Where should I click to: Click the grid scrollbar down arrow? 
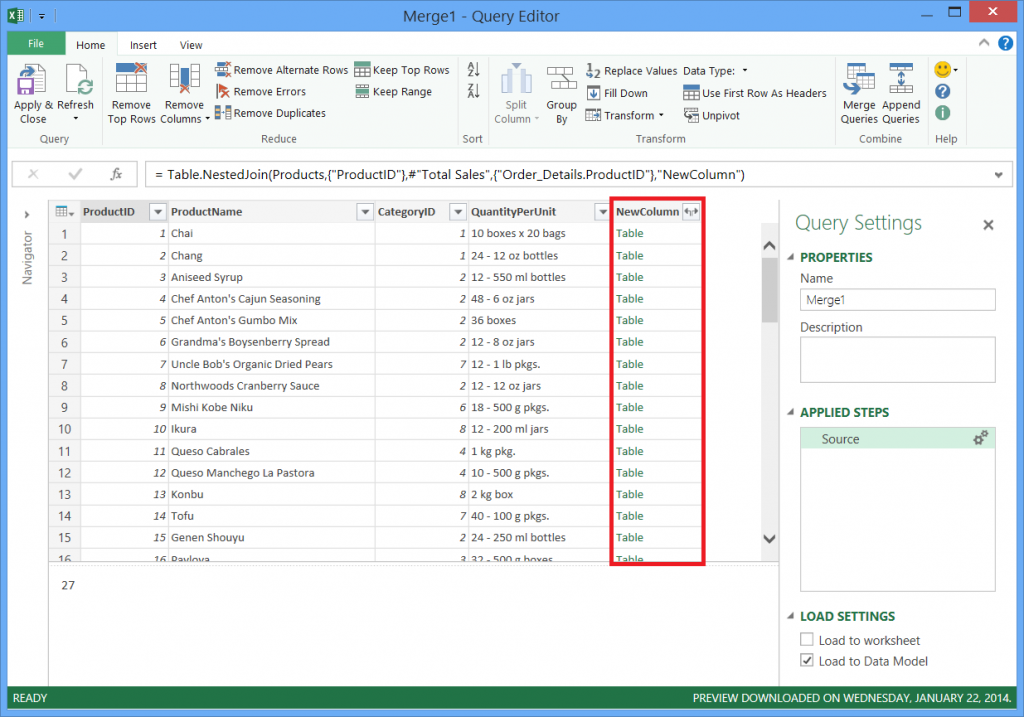(x=769, y=539)
